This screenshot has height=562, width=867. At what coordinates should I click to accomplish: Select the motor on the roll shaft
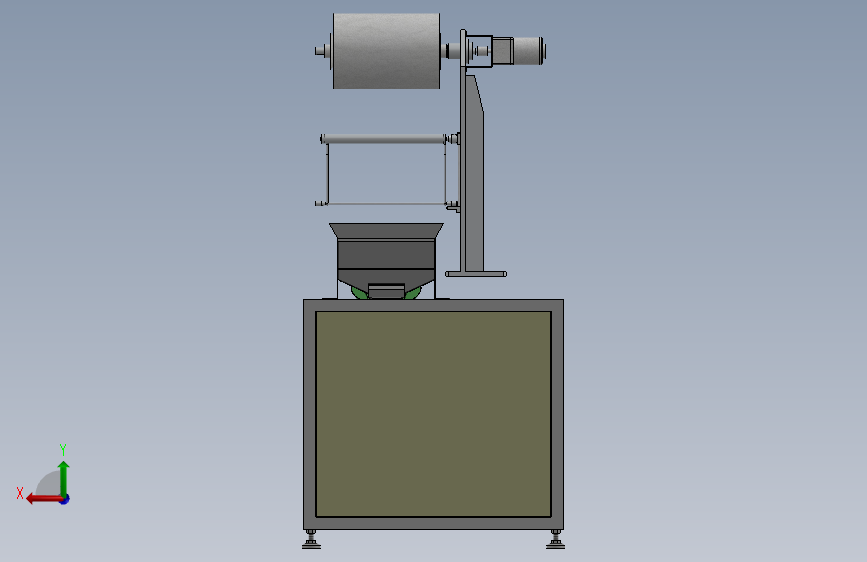pos(519,51)
